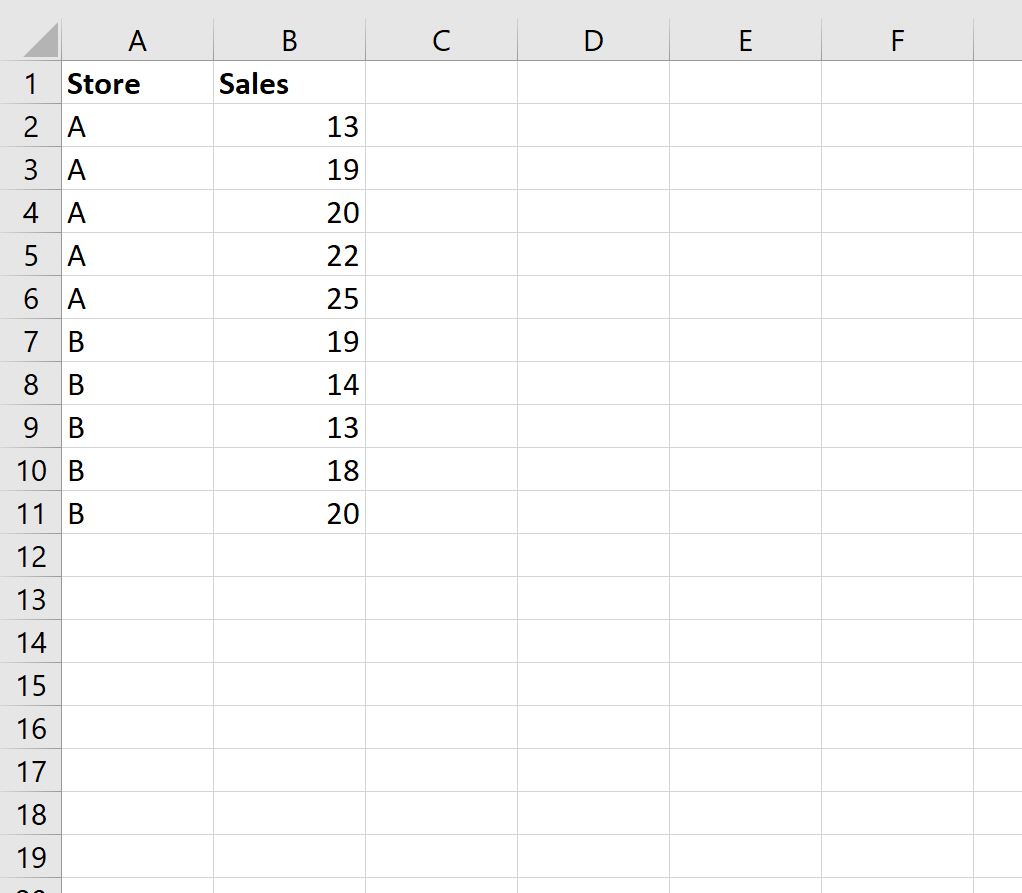Select column B header
The width and height of the screenshot is (1022, 893).
289,40
